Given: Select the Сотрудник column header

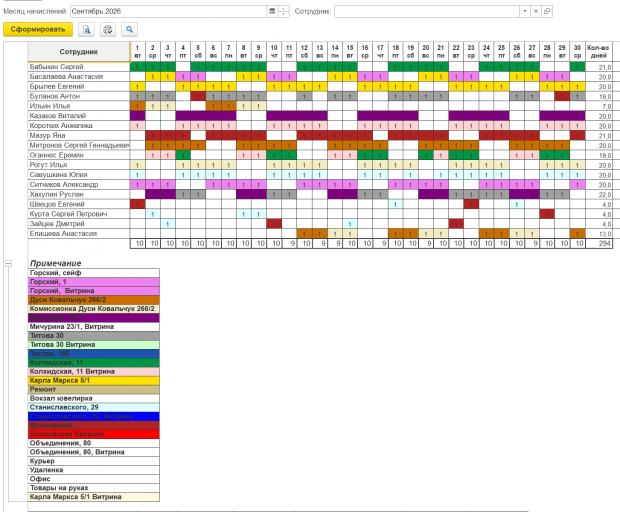Looking at the screenshot, I should [79, 52].
